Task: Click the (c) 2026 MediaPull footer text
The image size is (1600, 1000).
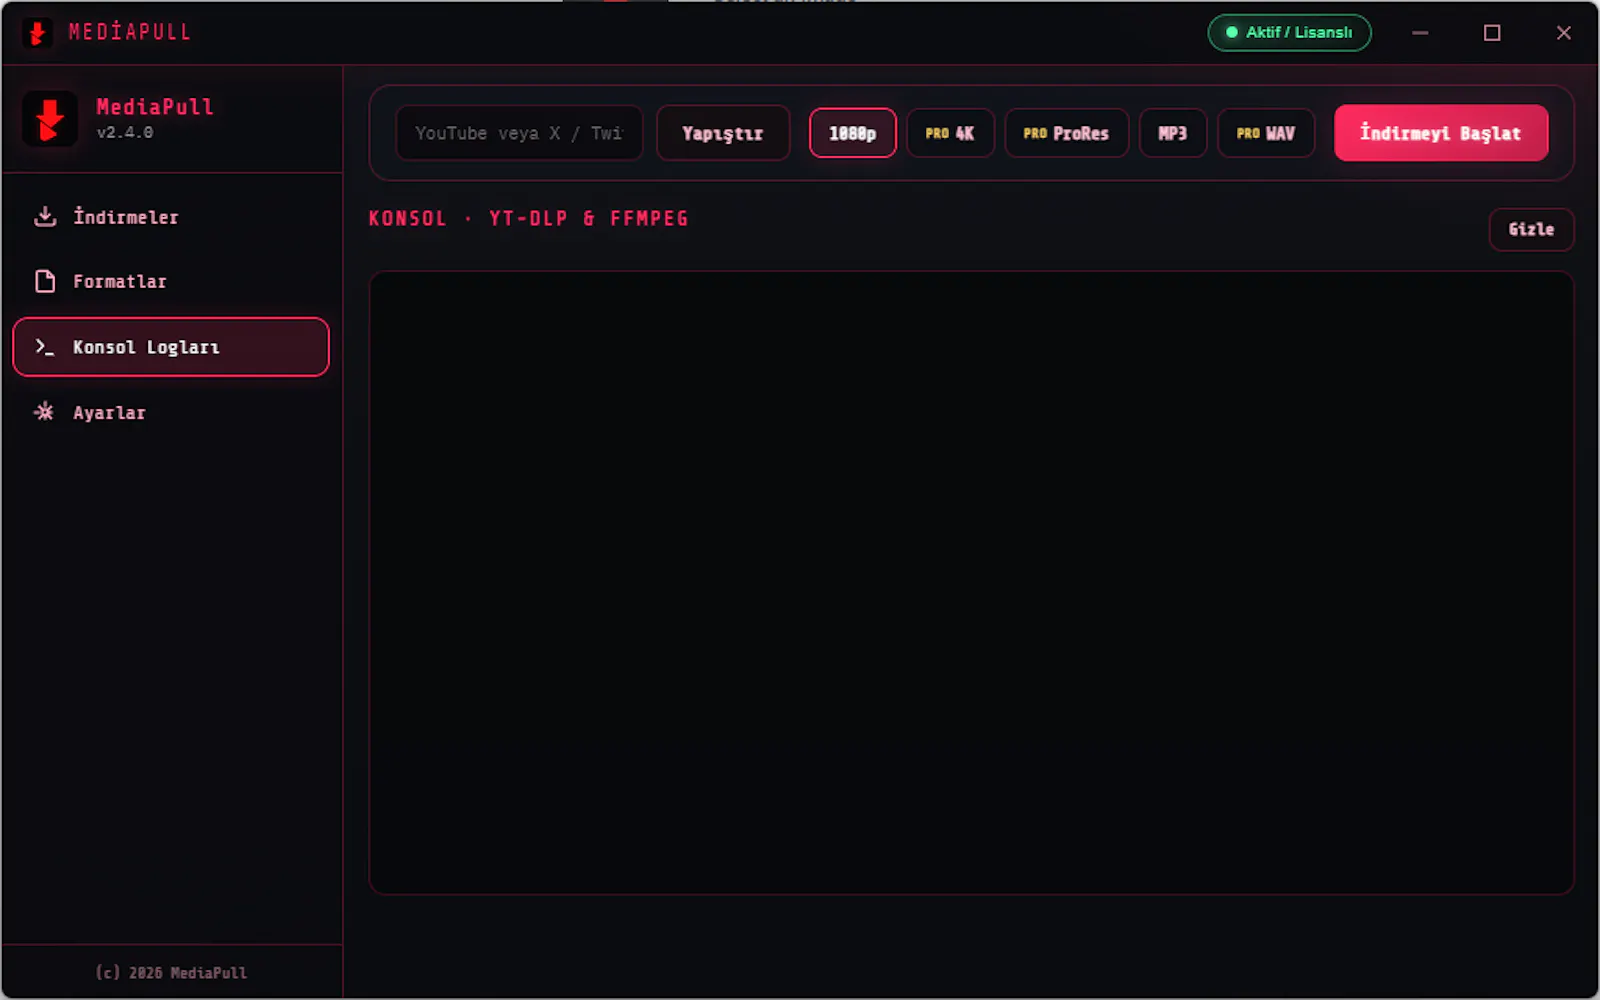Action: click(171, 972)
